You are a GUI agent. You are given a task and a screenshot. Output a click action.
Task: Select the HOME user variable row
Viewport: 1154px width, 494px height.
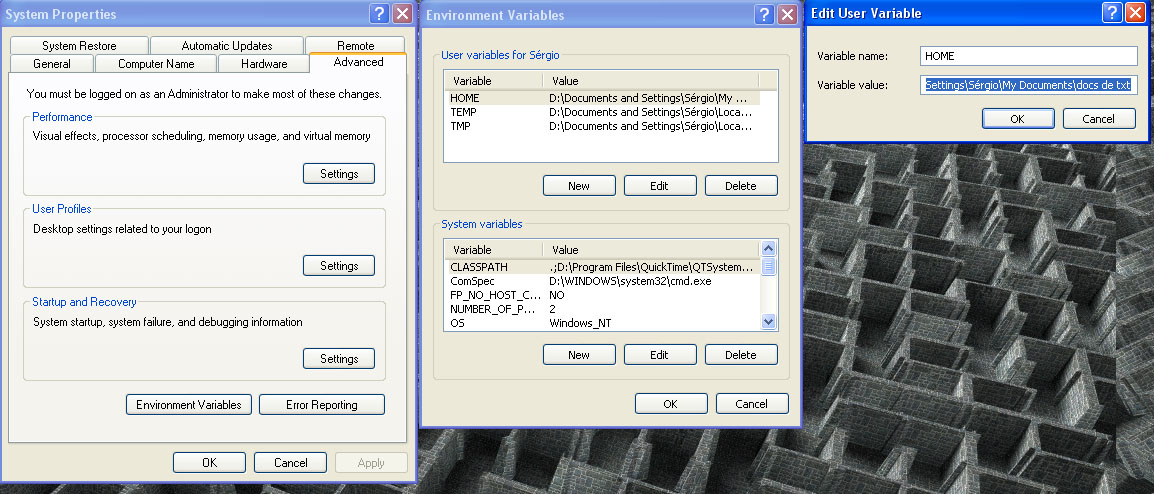coord(602,98)
